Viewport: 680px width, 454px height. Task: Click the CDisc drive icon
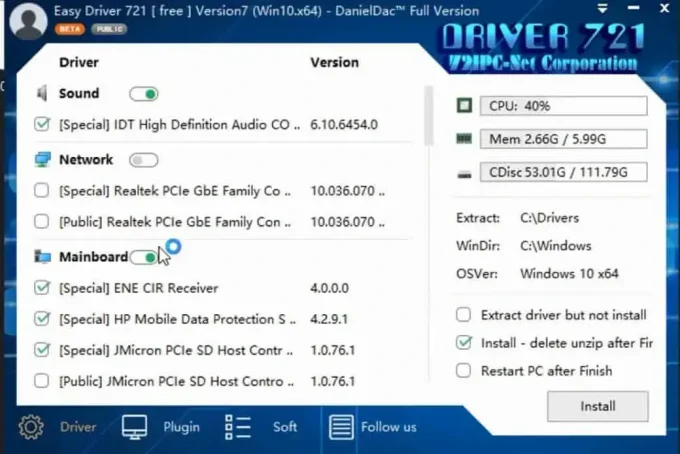(x=464, y=173)
